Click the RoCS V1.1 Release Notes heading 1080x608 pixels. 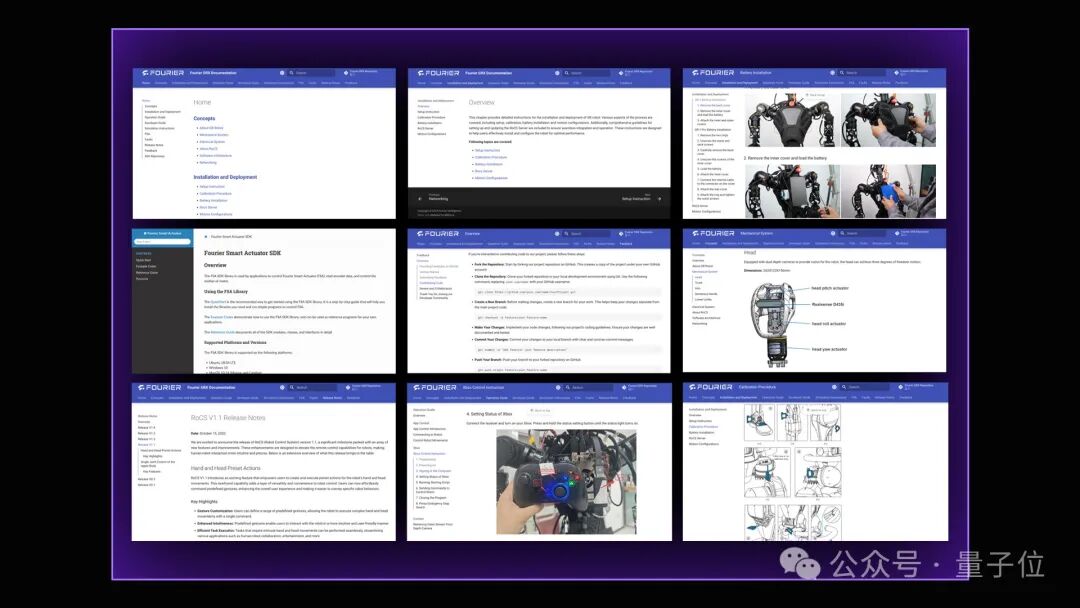(227, 418)
